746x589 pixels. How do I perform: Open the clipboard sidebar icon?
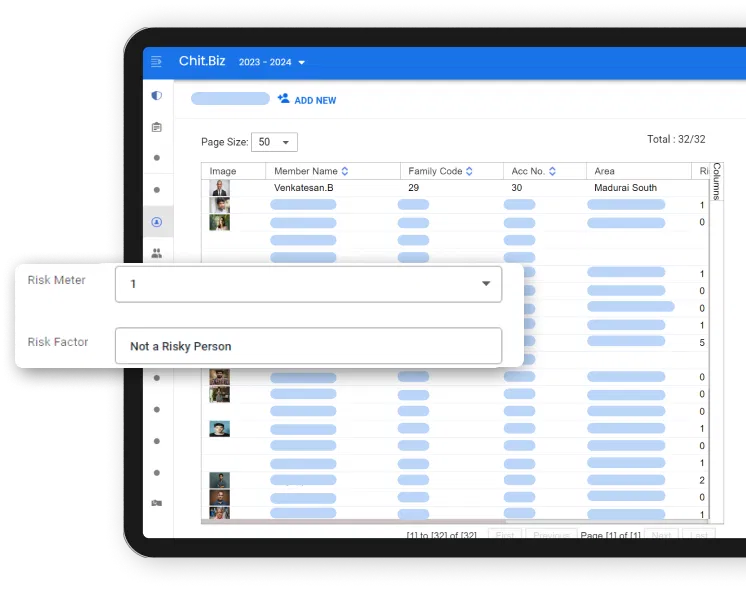click(x=157, y=127)
